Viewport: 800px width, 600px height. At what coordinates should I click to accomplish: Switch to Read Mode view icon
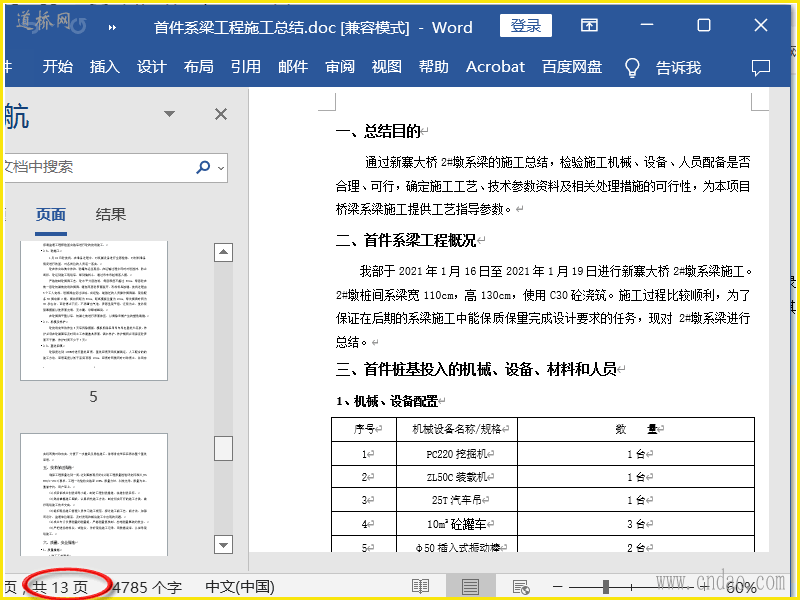[x=420, y=587]
